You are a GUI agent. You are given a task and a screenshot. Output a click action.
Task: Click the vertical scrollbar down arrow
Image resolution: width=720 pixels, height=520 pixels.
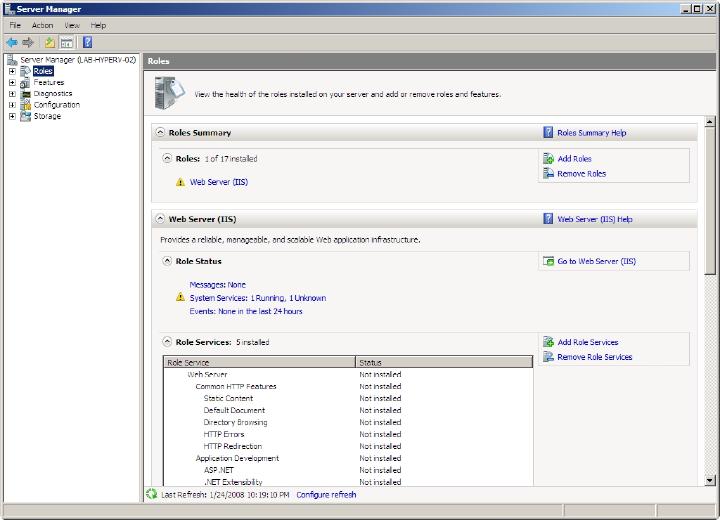click(710, 480)
